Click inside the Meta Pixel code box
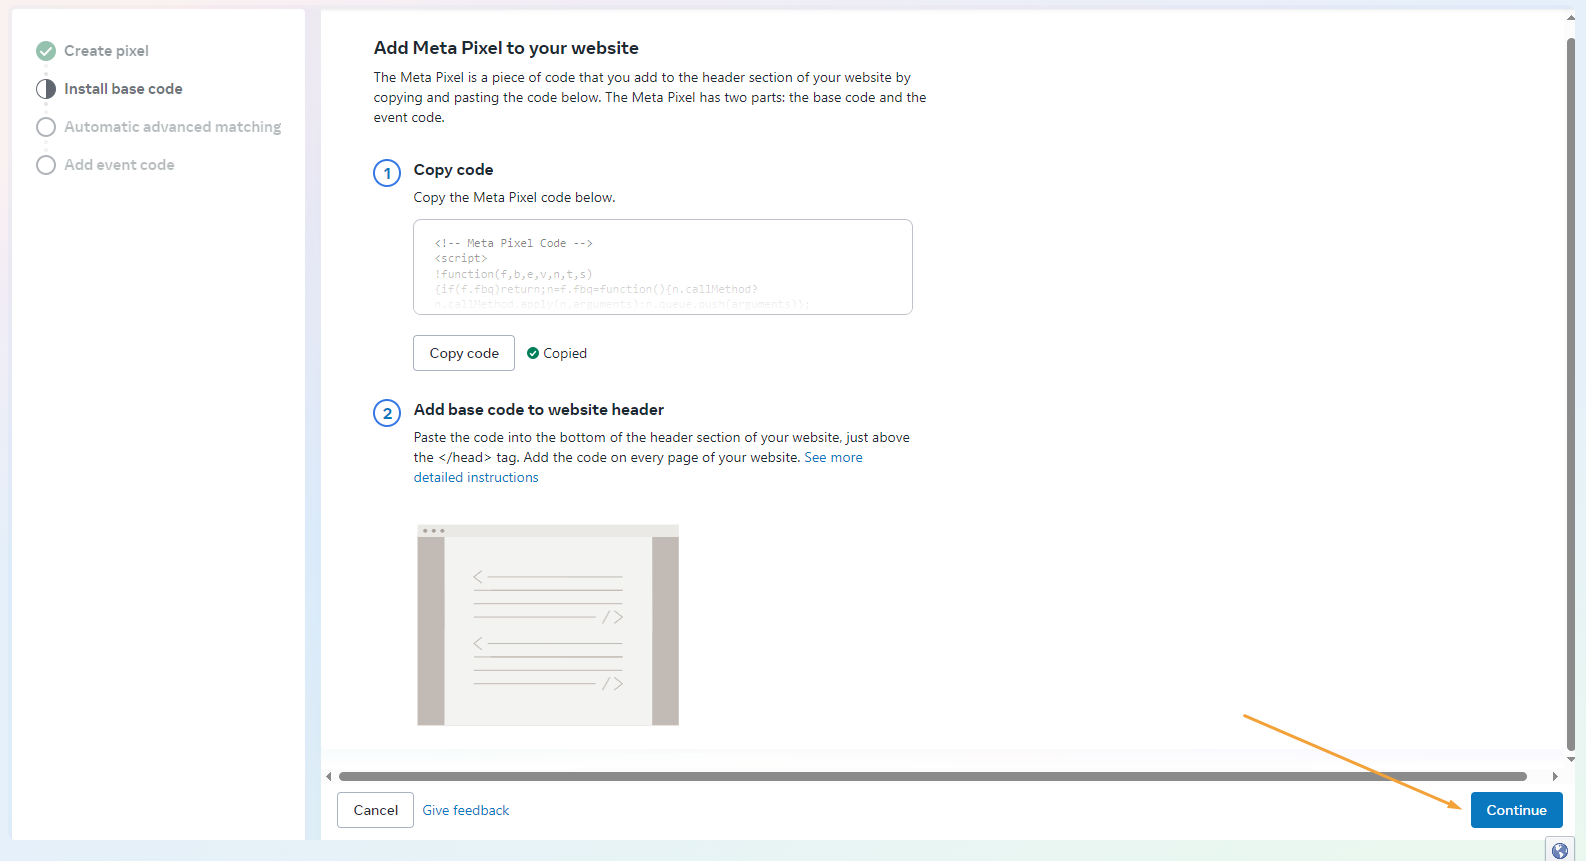Image resolution: width=1586 pixels, height=861 pixels. pos(662,267)
